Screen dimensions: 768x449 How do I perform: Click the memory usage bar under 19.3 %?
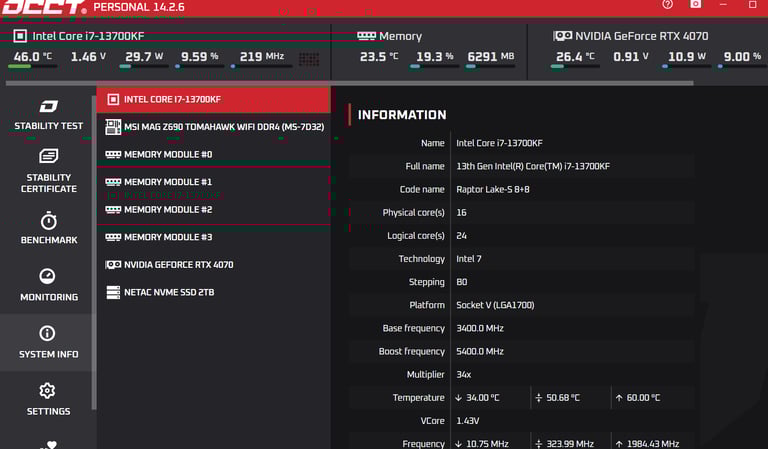434,66
